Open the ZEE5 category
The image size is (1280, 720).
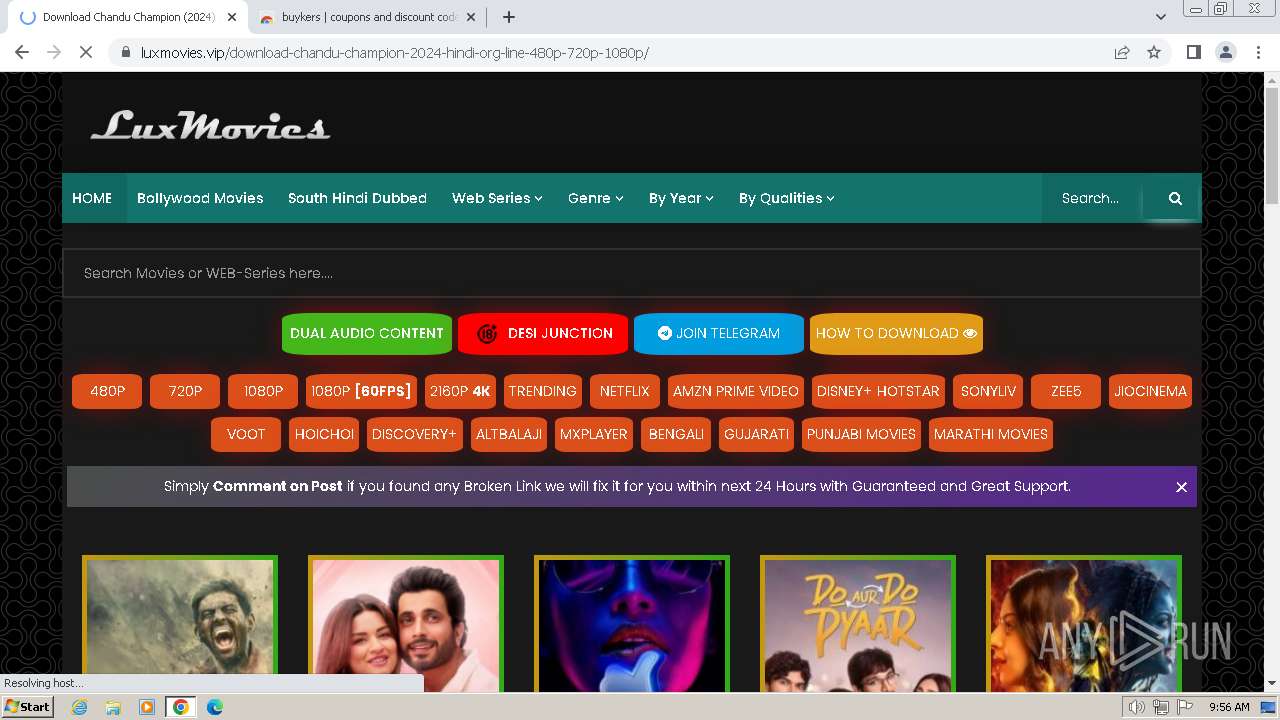pos(1066,391)
